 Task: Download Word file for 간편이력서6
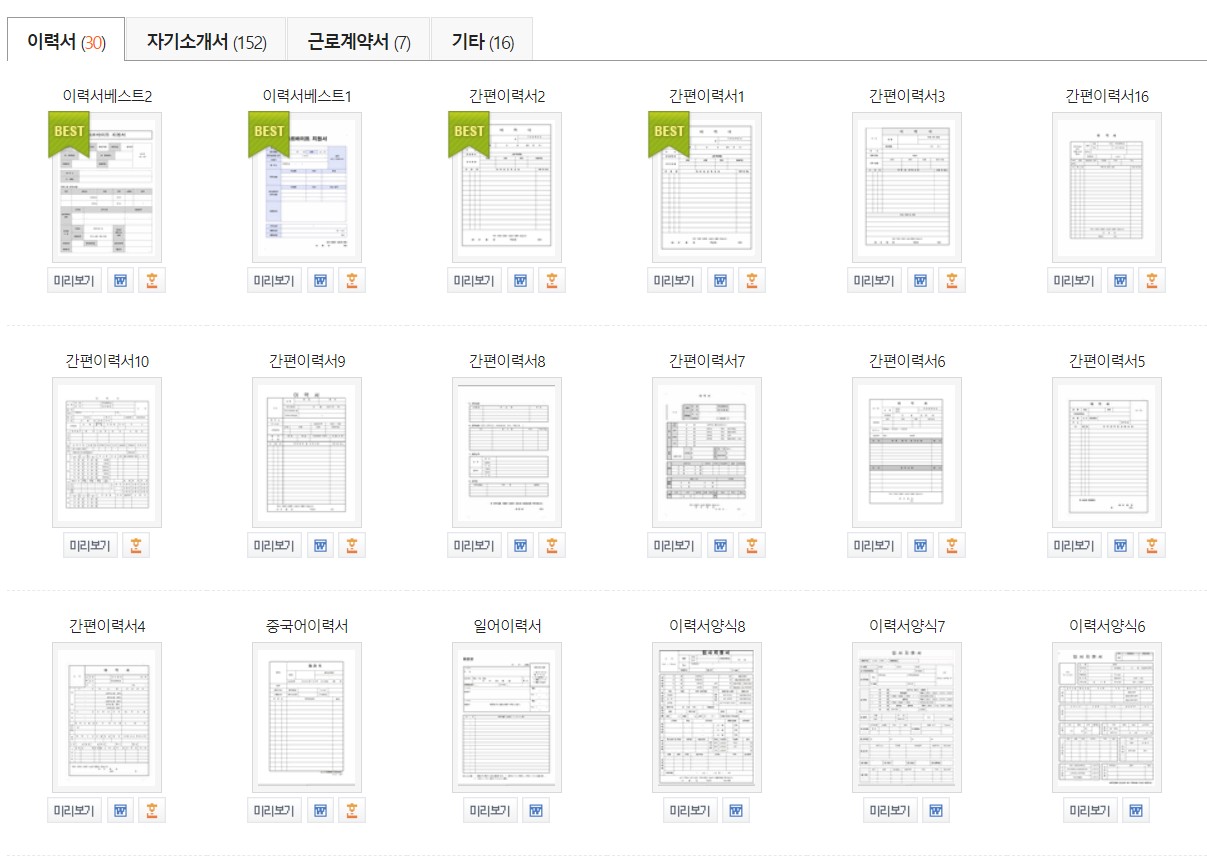[920, 545]
